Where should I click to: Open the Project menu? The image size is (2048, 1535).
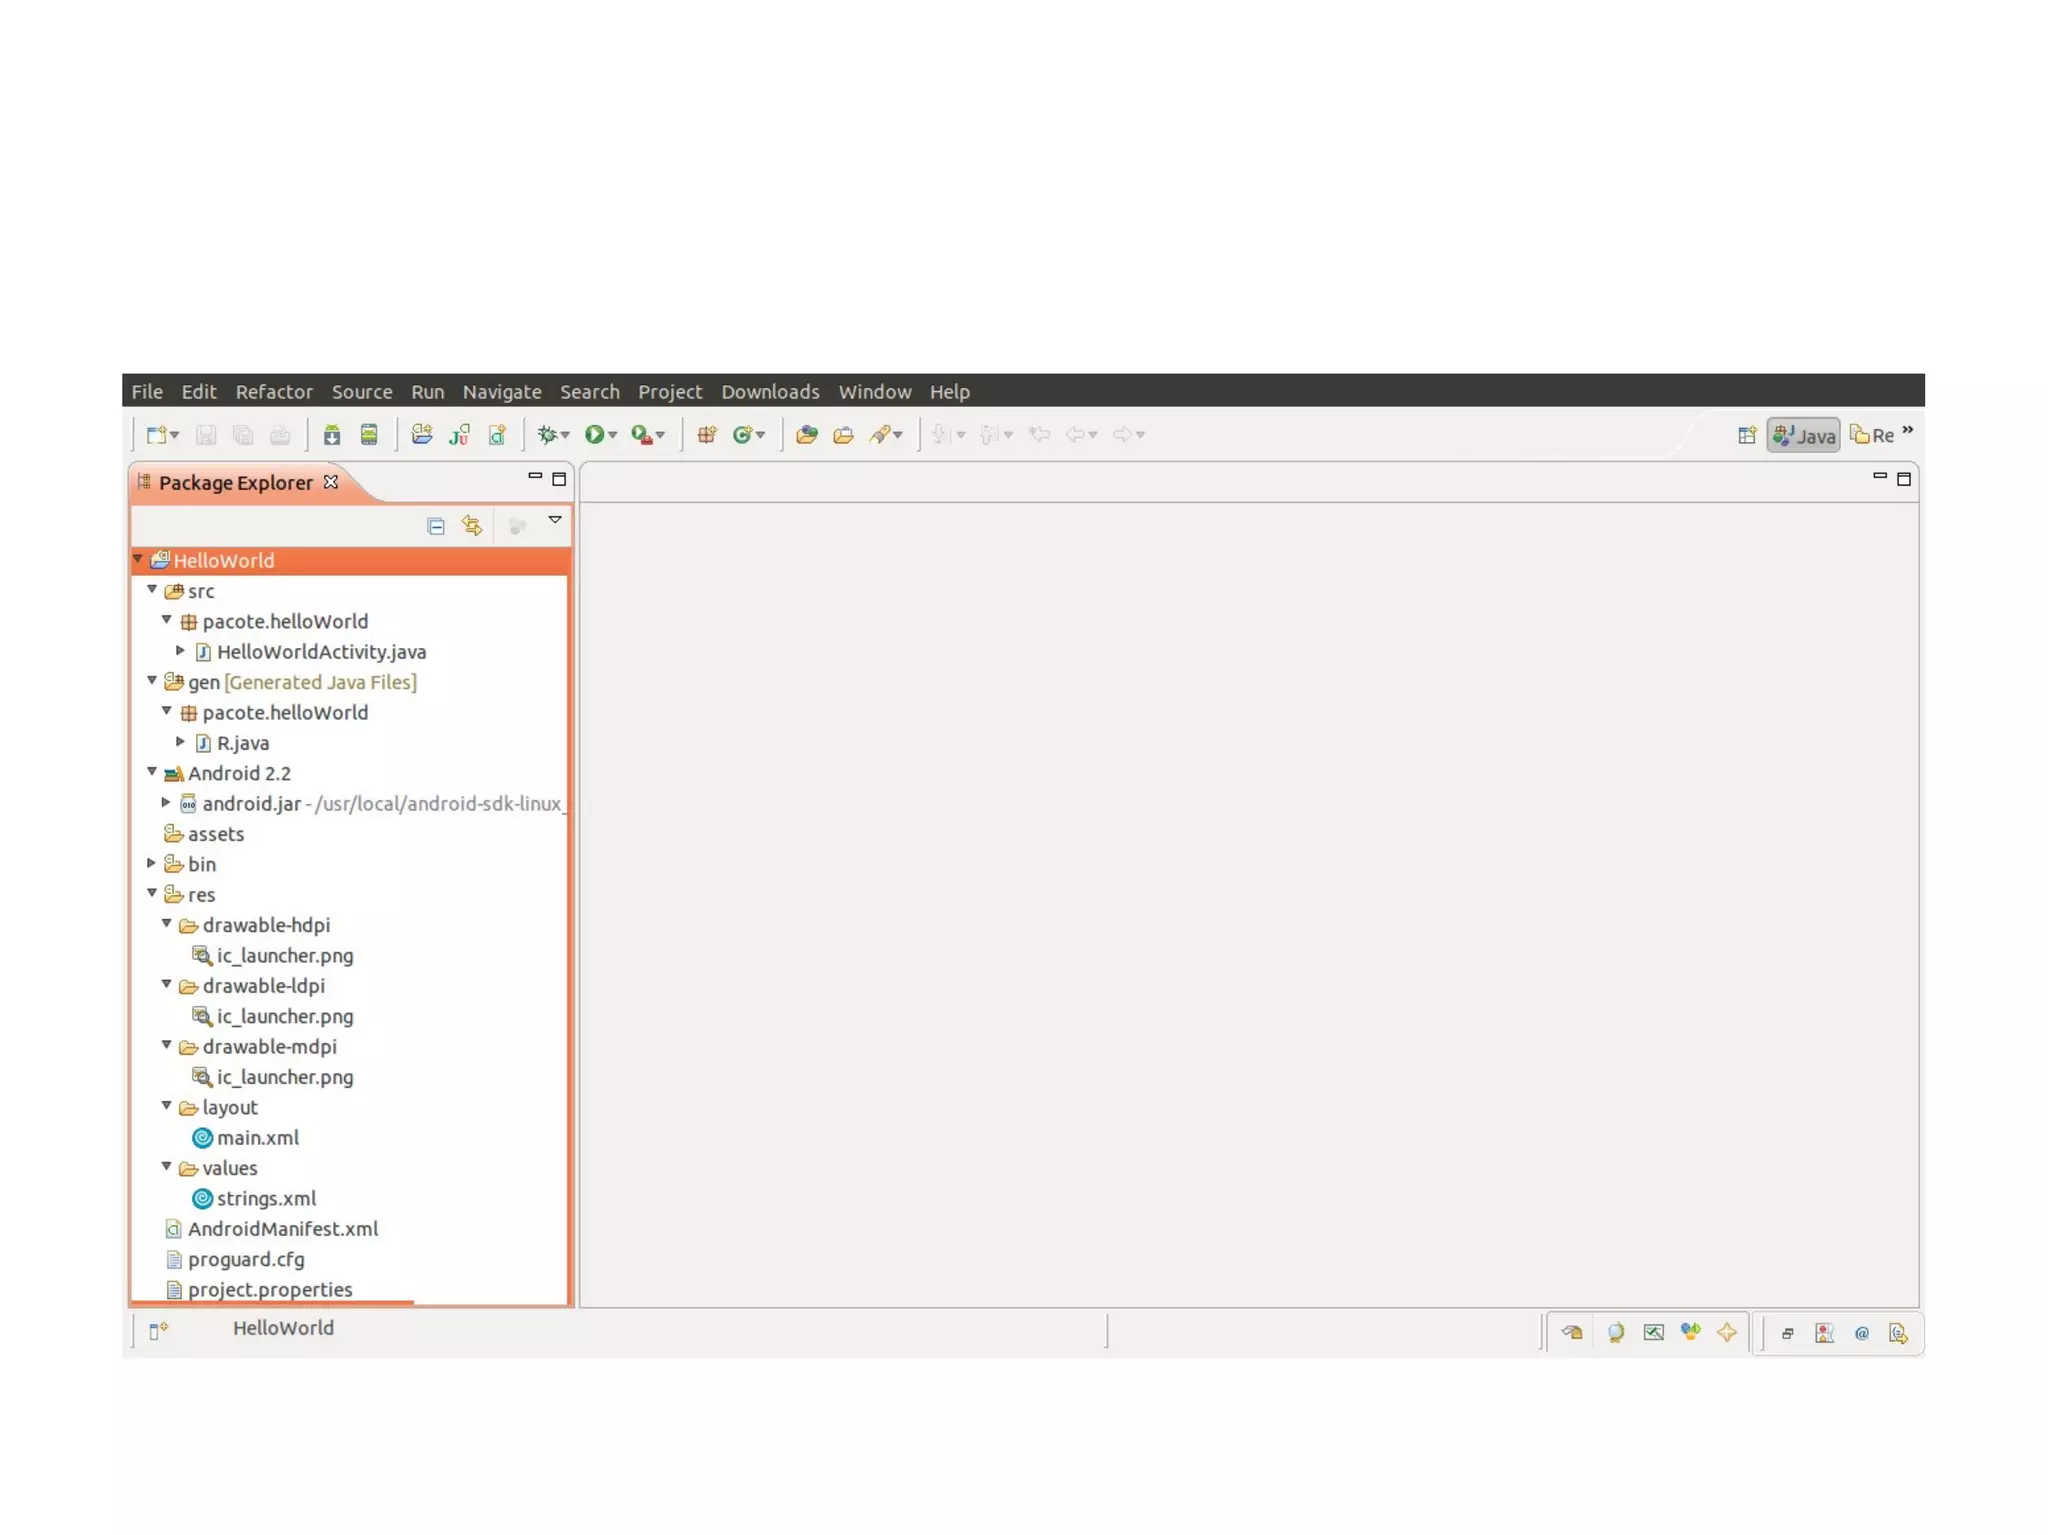click(x=669, y=392)
